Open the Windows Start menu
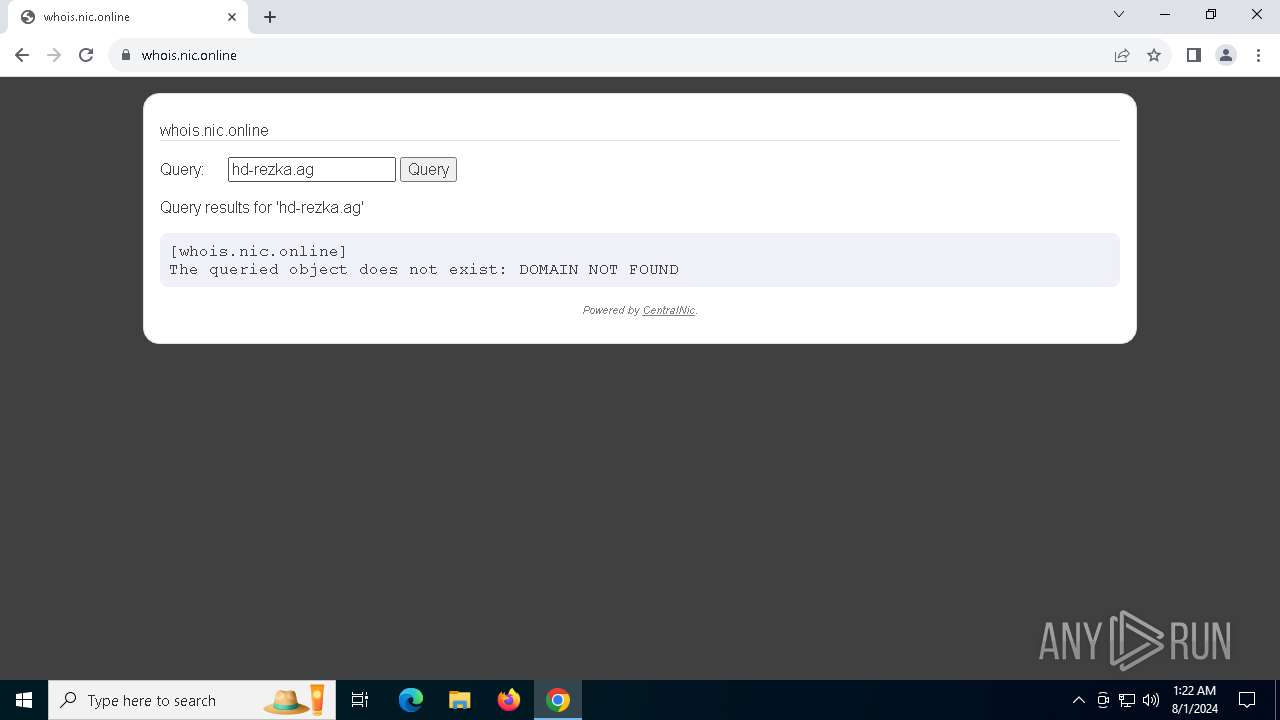 (24, 700)
